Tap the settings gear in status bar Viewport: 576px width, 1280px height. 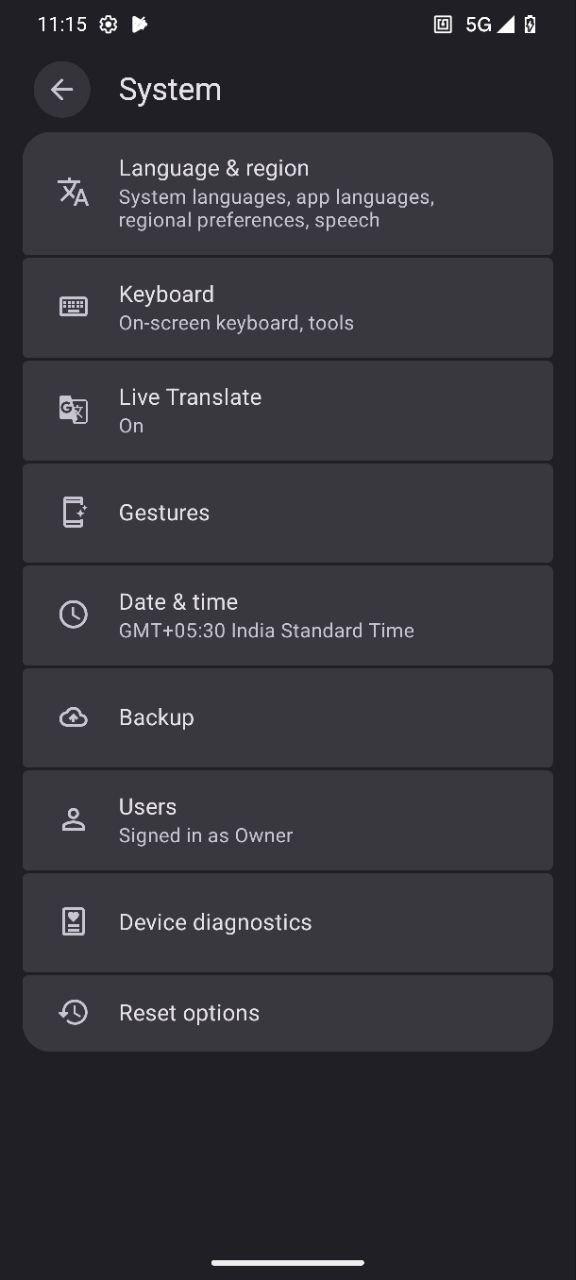[x=108, y=25]
